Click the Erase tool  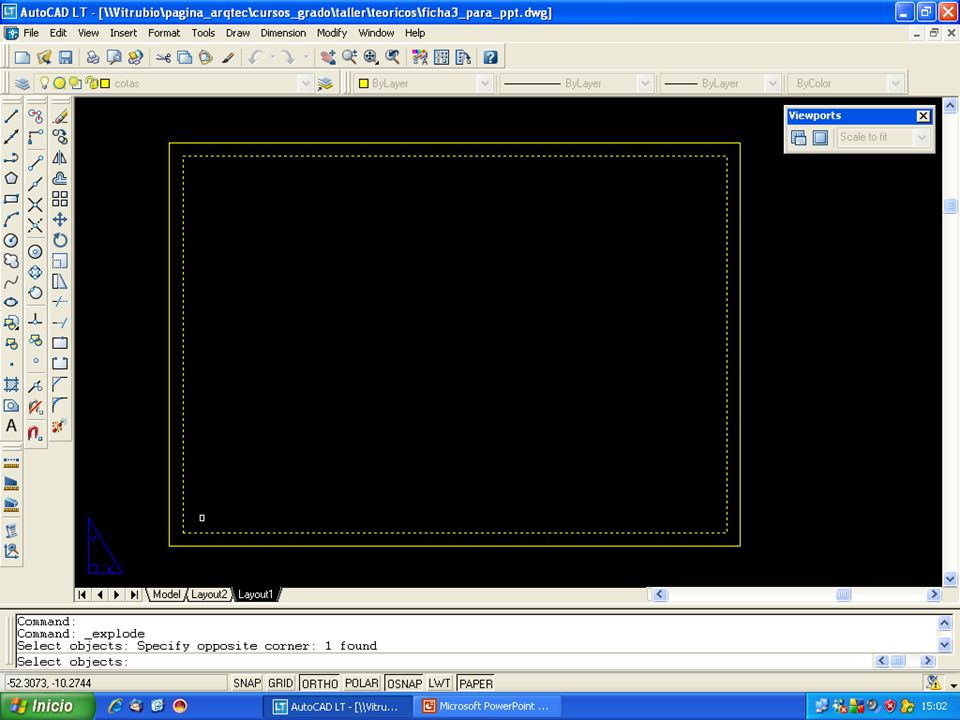60,116
